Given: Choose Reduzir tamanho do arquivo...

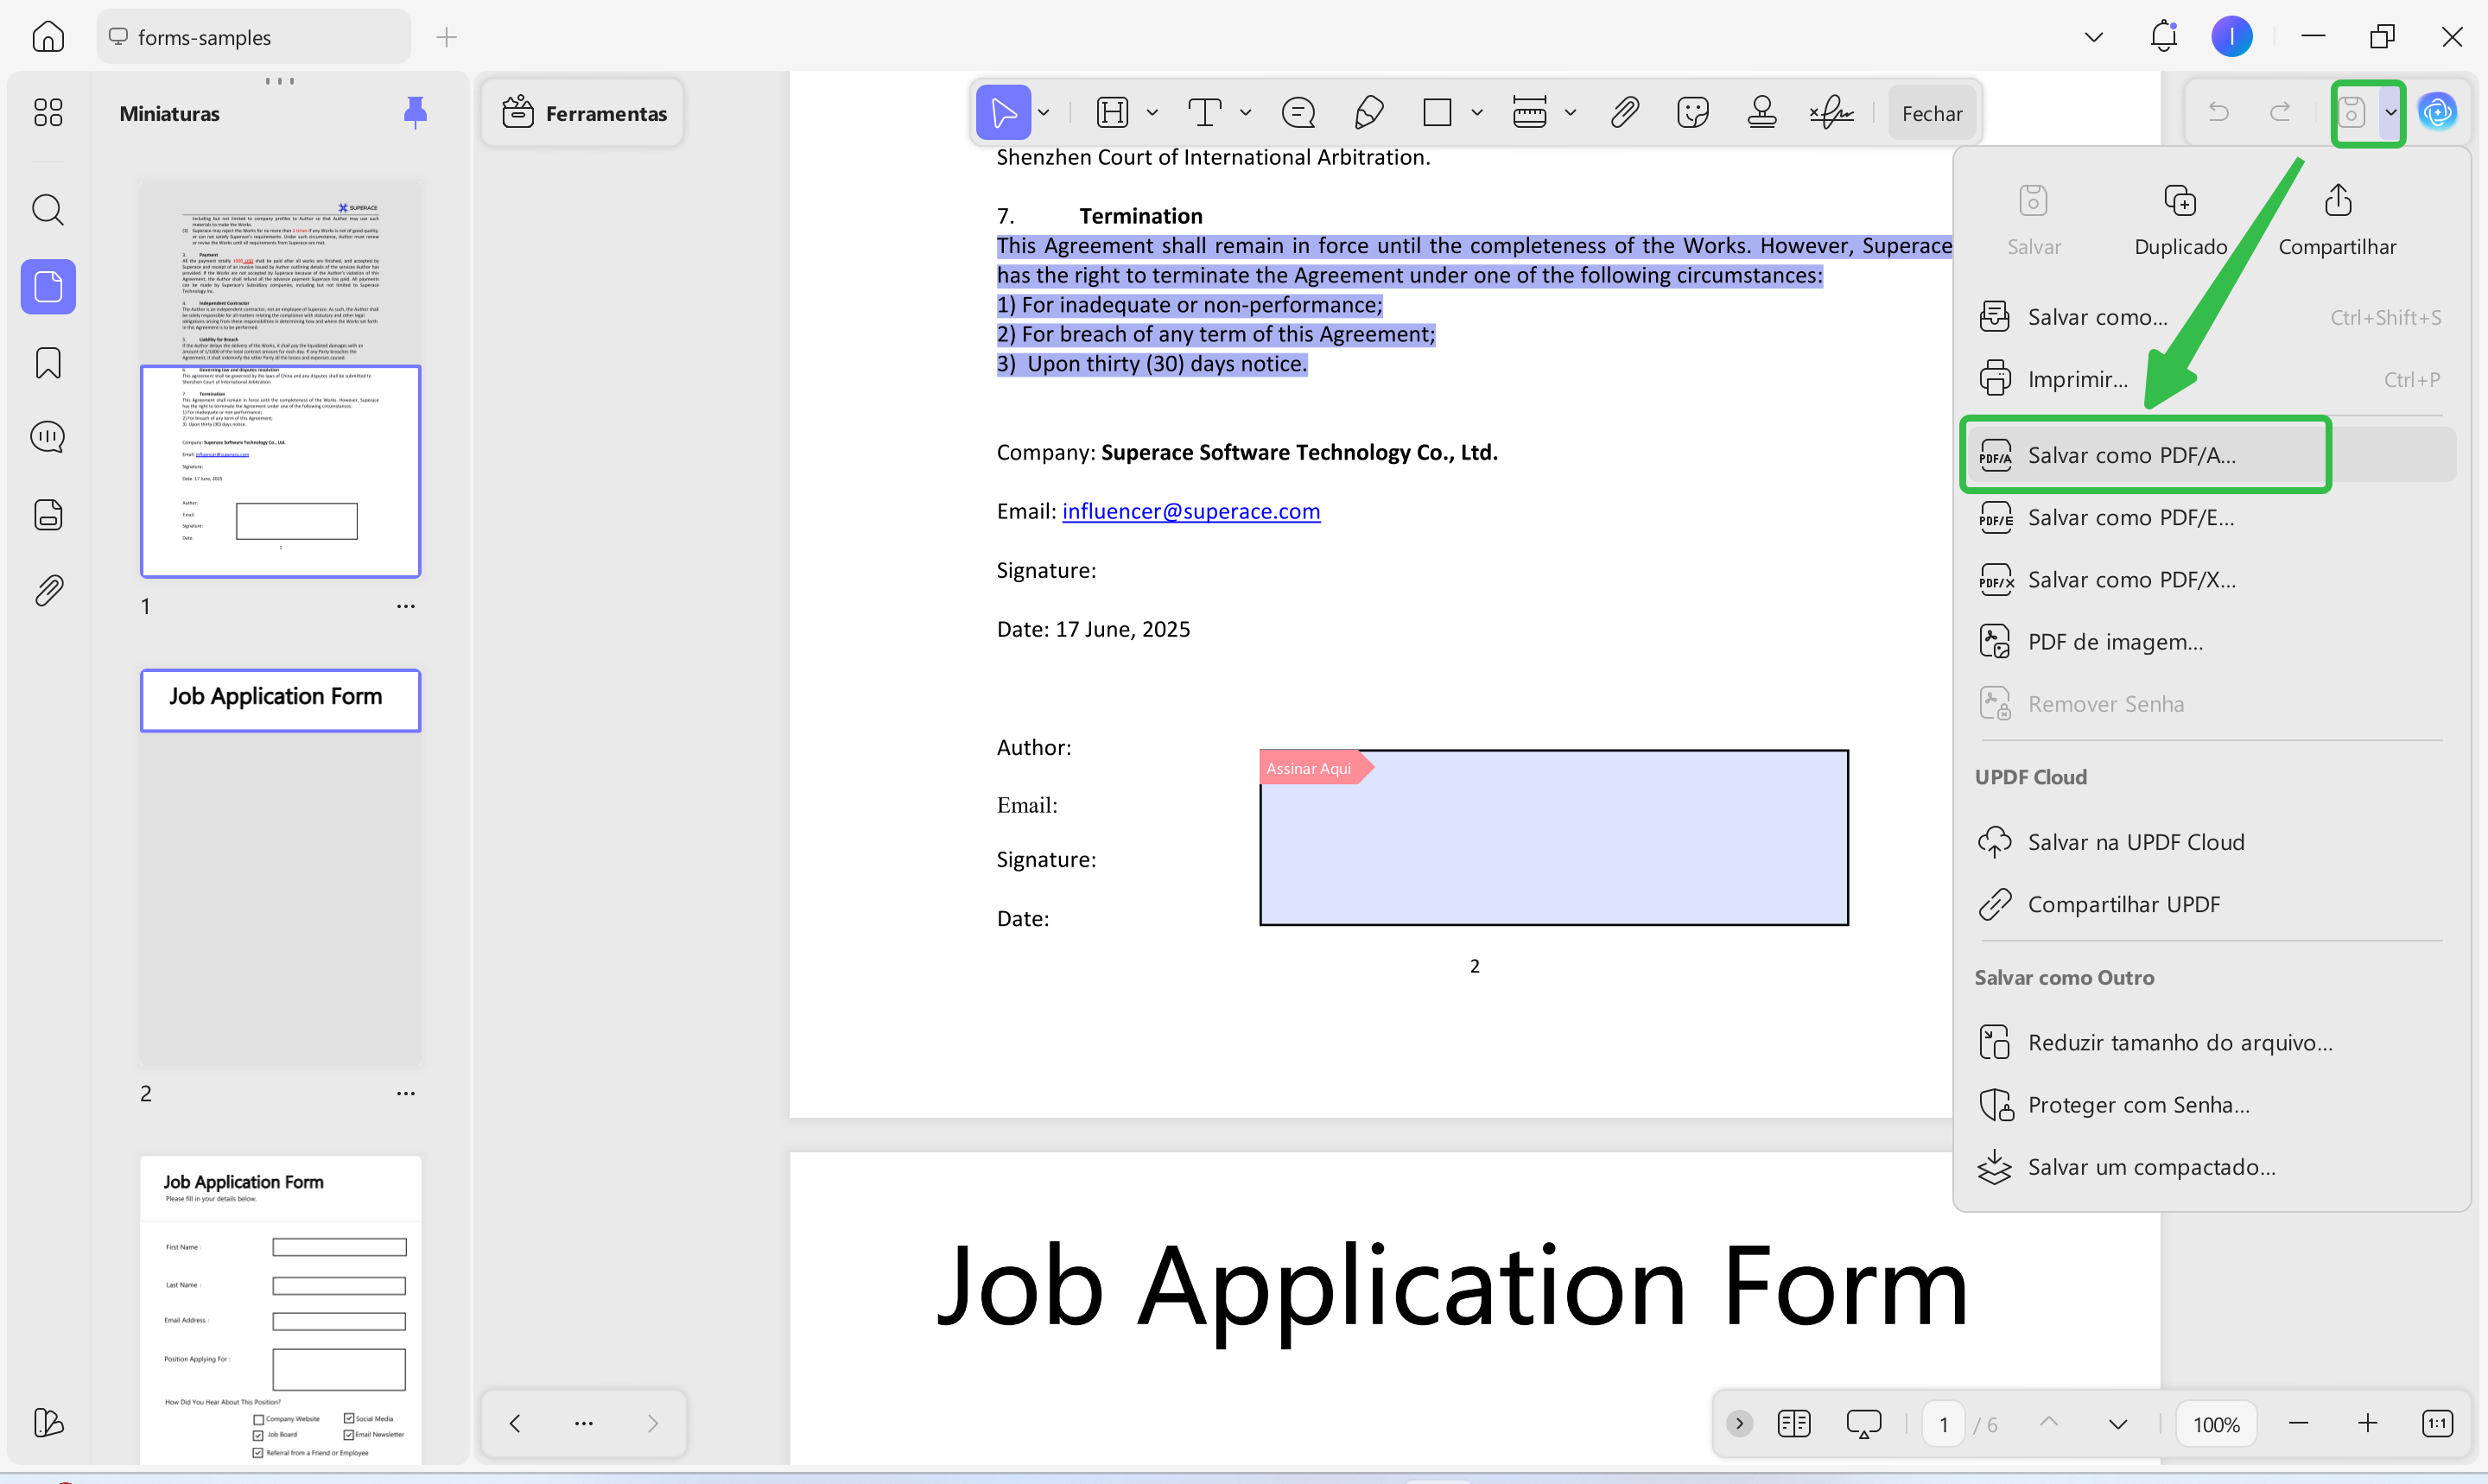Looking at the screenshot, I should [x=2210, y=1042].
